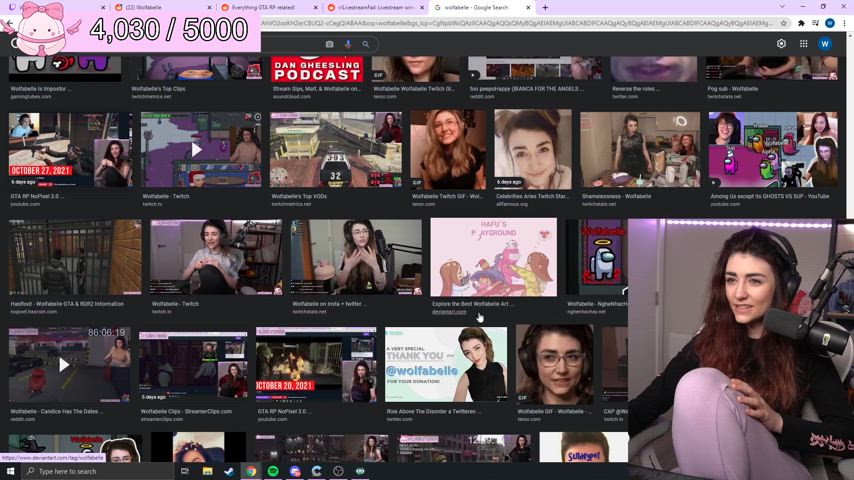
Task: Click the 'Pog sub - Wolfabelle' result title
Action: (733, 89)
